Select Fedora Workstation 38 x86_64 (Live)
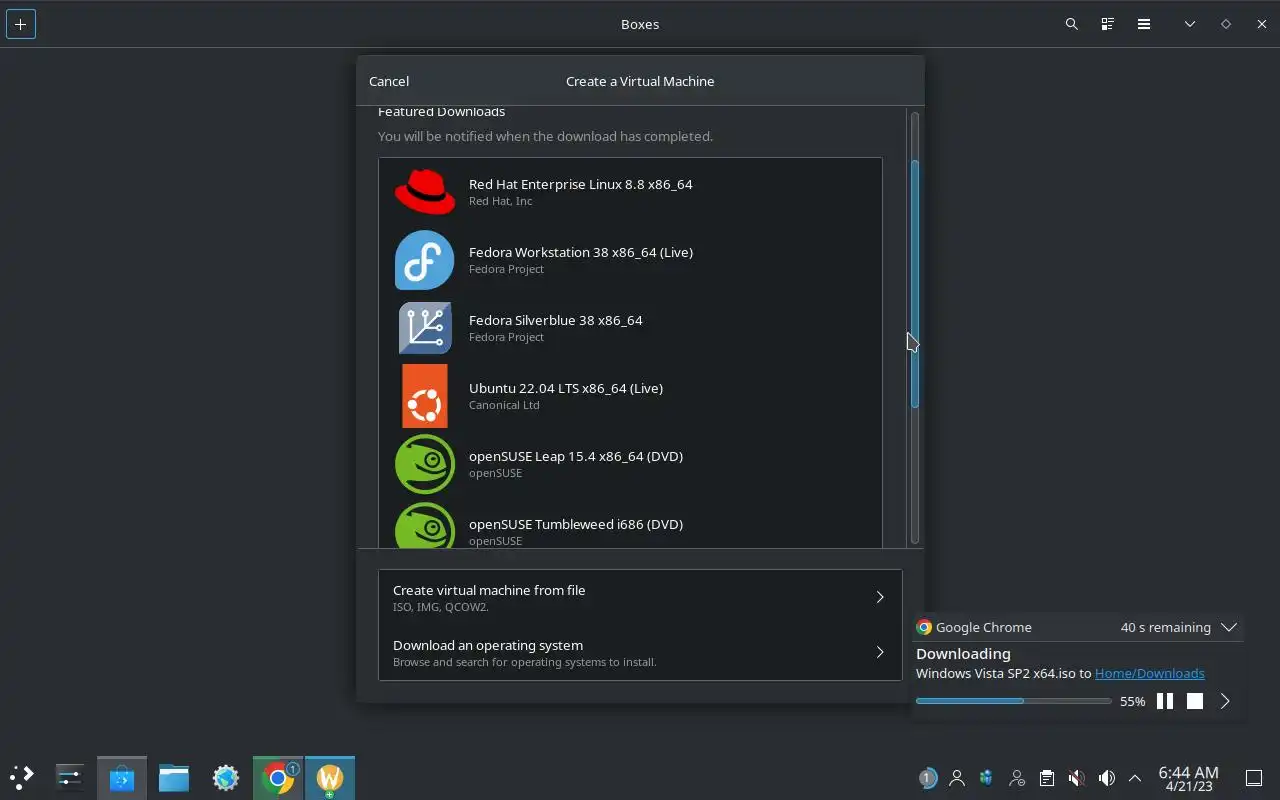 point(630,260)
